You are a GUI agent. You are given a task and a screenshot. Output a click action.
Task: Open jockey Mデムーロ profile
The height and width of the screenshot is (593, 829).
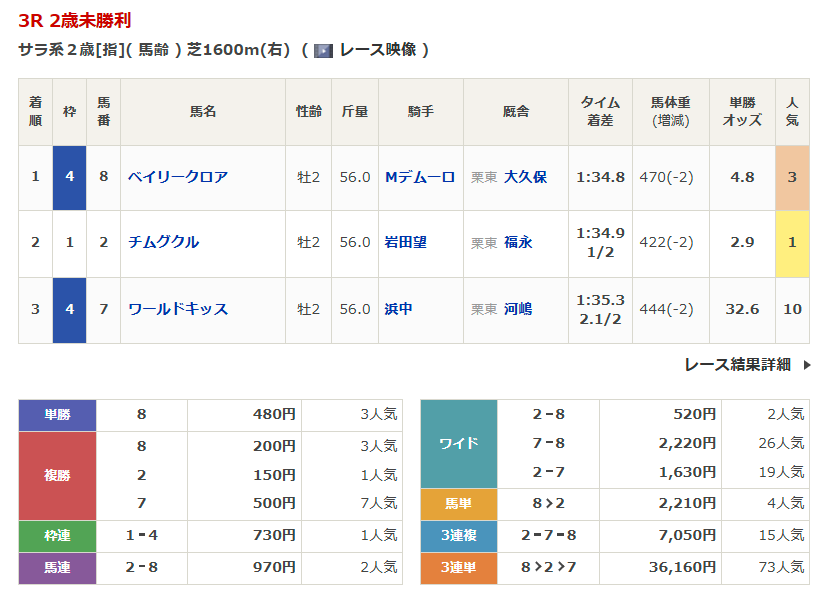pyautogui.click(x=420, y=177)
